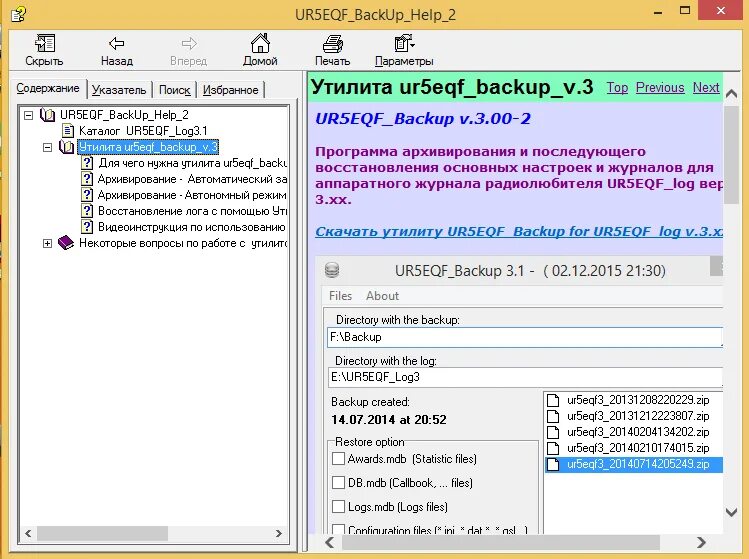Click the tree pane scroll left arrow
Image resolution: width=749 pixels, height=559 pixels.
point(28,533)
